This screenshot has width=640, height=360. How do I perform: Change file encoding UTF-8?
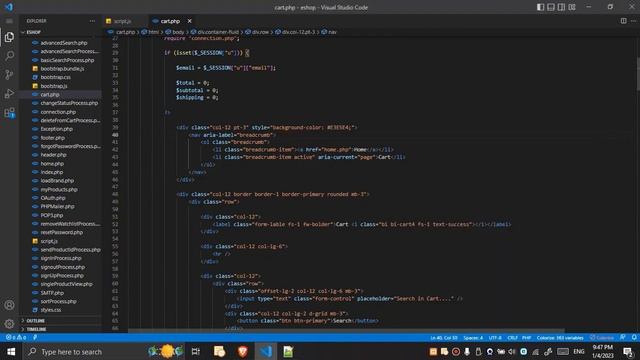495,338
